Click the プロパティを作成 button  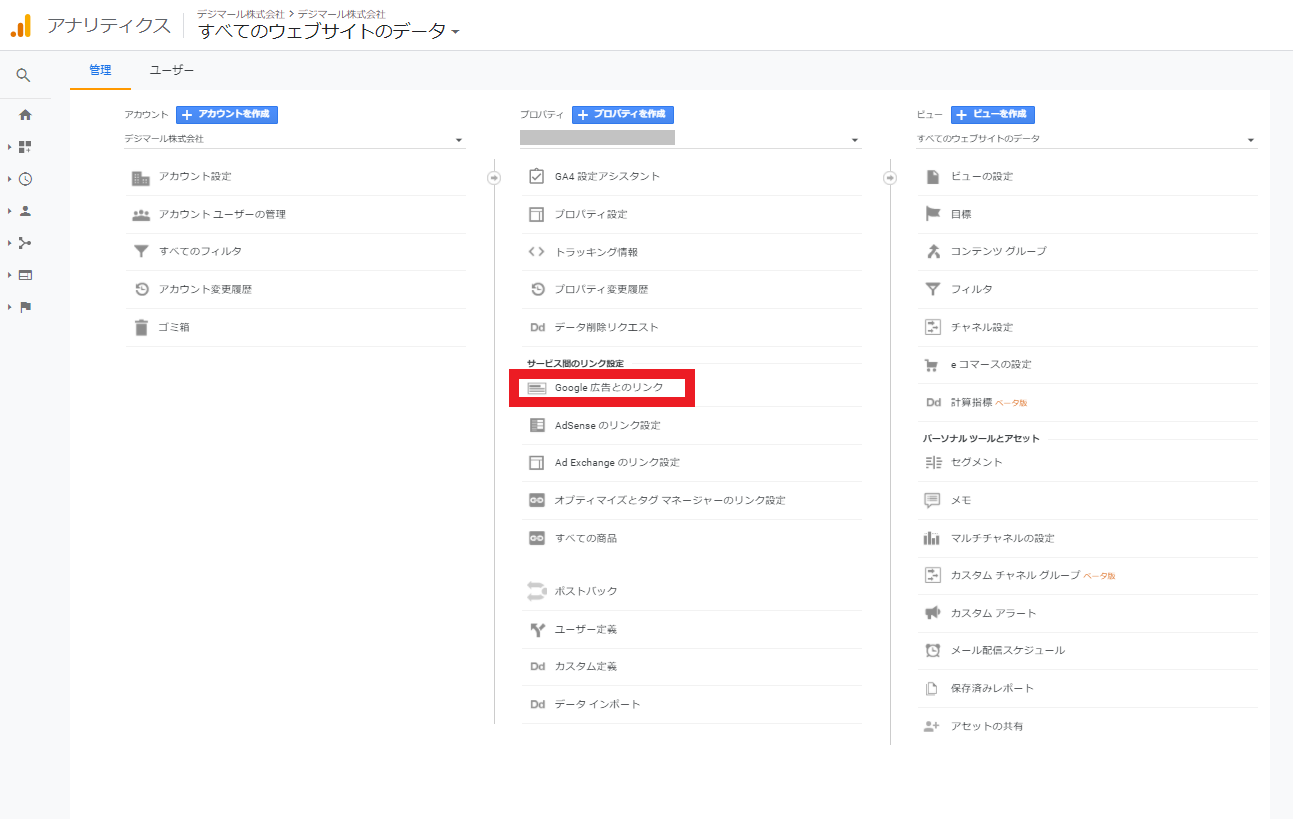[623, 115]
